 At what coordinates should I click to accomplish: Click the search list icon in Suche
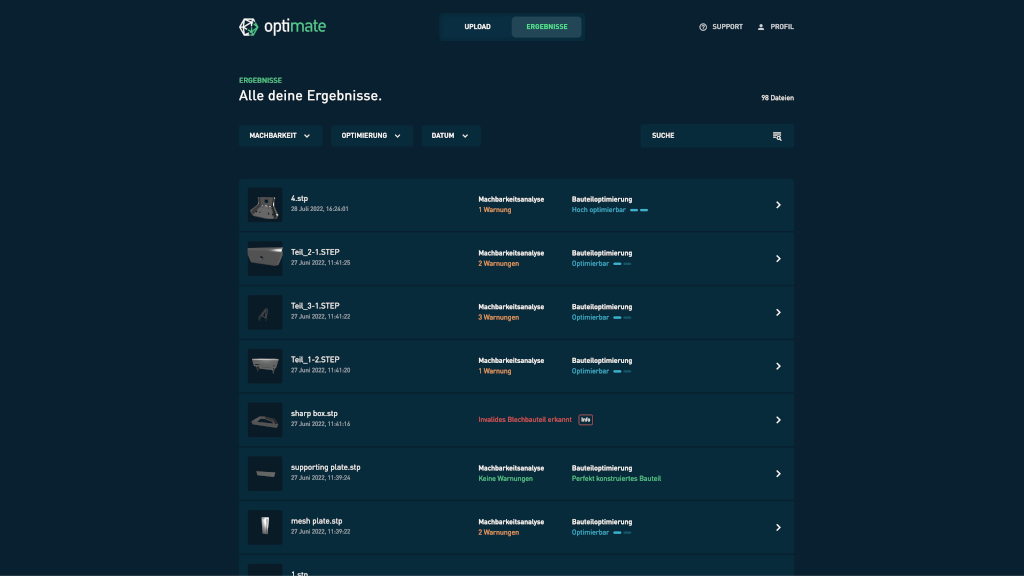click(777, 136)
